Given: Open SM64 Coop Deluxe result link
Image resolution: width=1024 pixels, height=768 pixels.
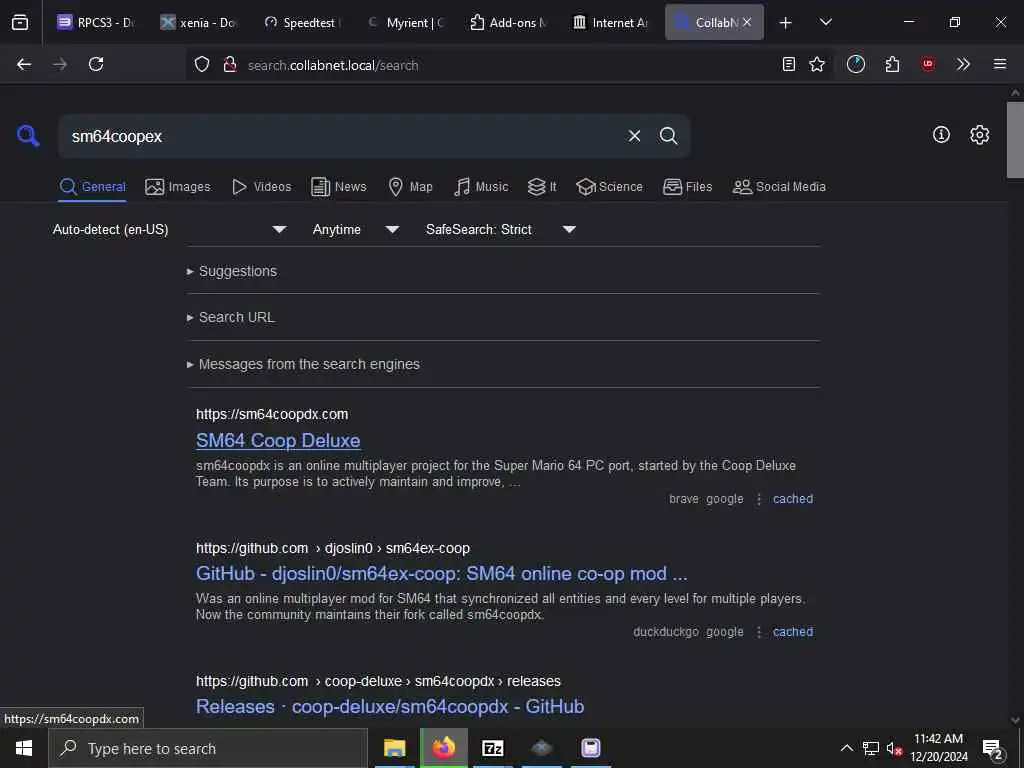Looking at the screenshot, I should (278, 440).
